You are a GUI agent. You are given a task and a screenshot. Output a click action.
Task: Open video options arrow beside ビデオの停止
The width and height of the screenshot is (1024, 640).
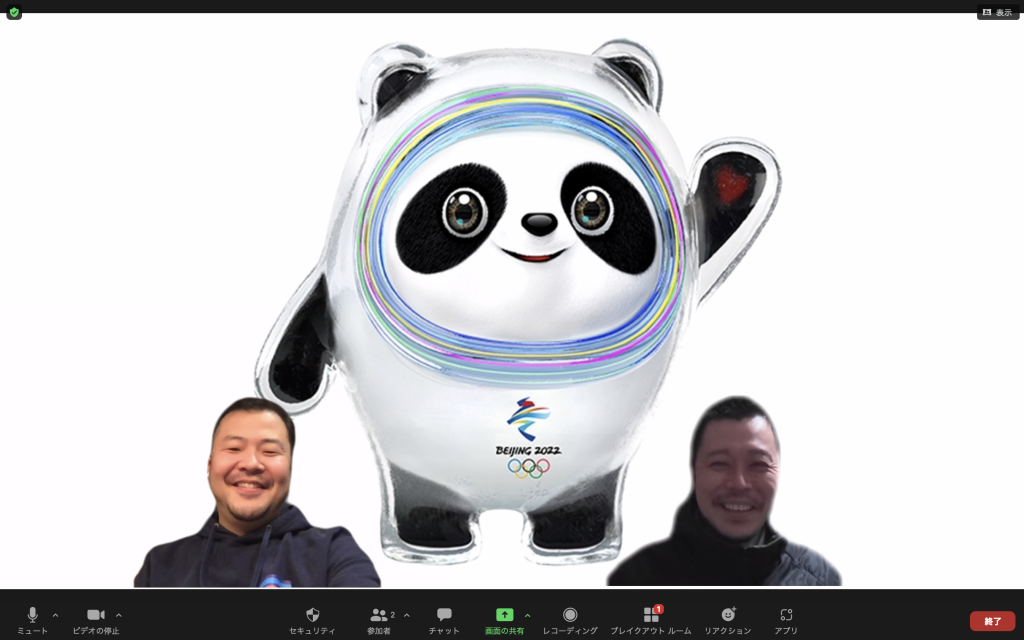pos(119,615)
